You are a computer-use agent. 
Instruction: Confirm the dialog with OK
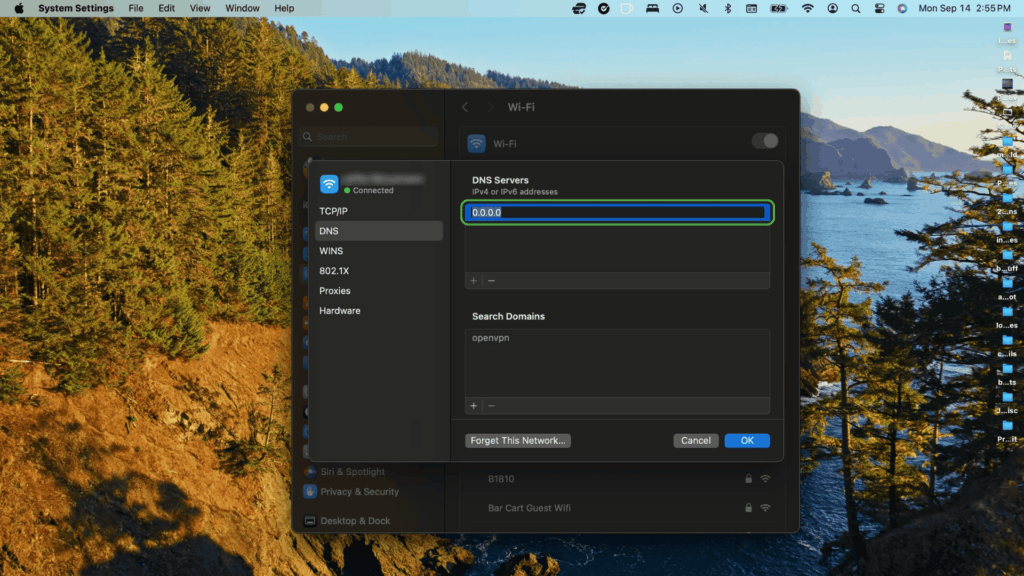coord(747,441)
